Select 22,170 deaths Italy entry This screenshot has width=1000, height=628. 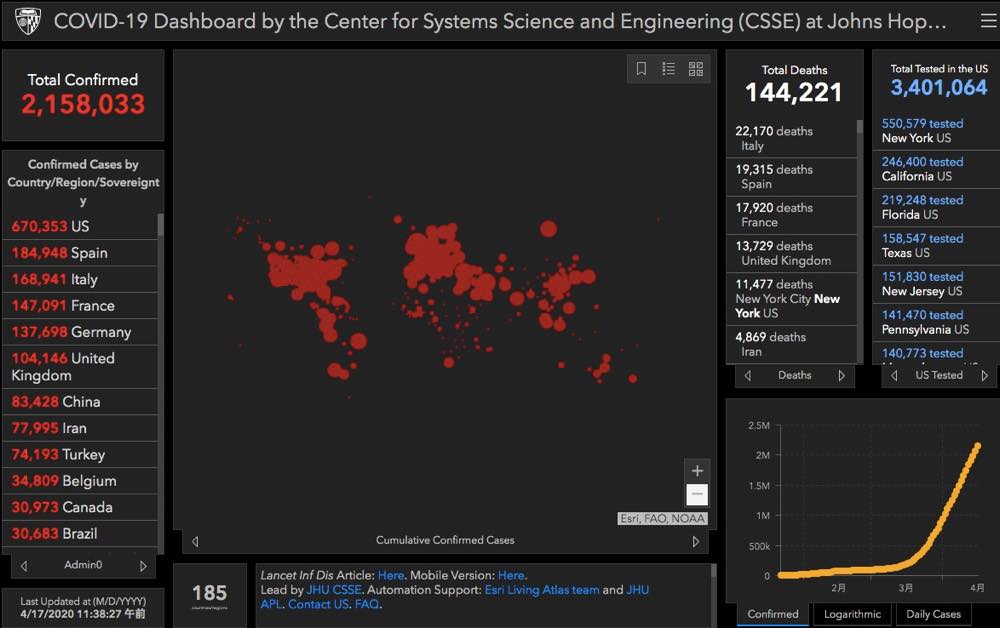pos(791,138)
